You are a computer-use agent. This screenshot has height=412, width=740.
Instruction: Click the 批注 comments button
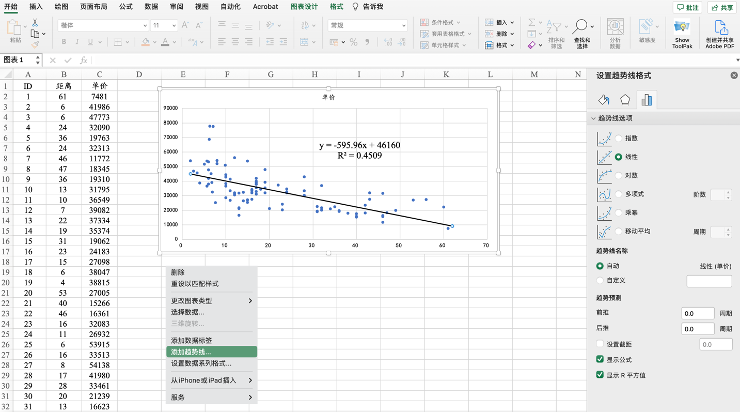tap(686, 6)
